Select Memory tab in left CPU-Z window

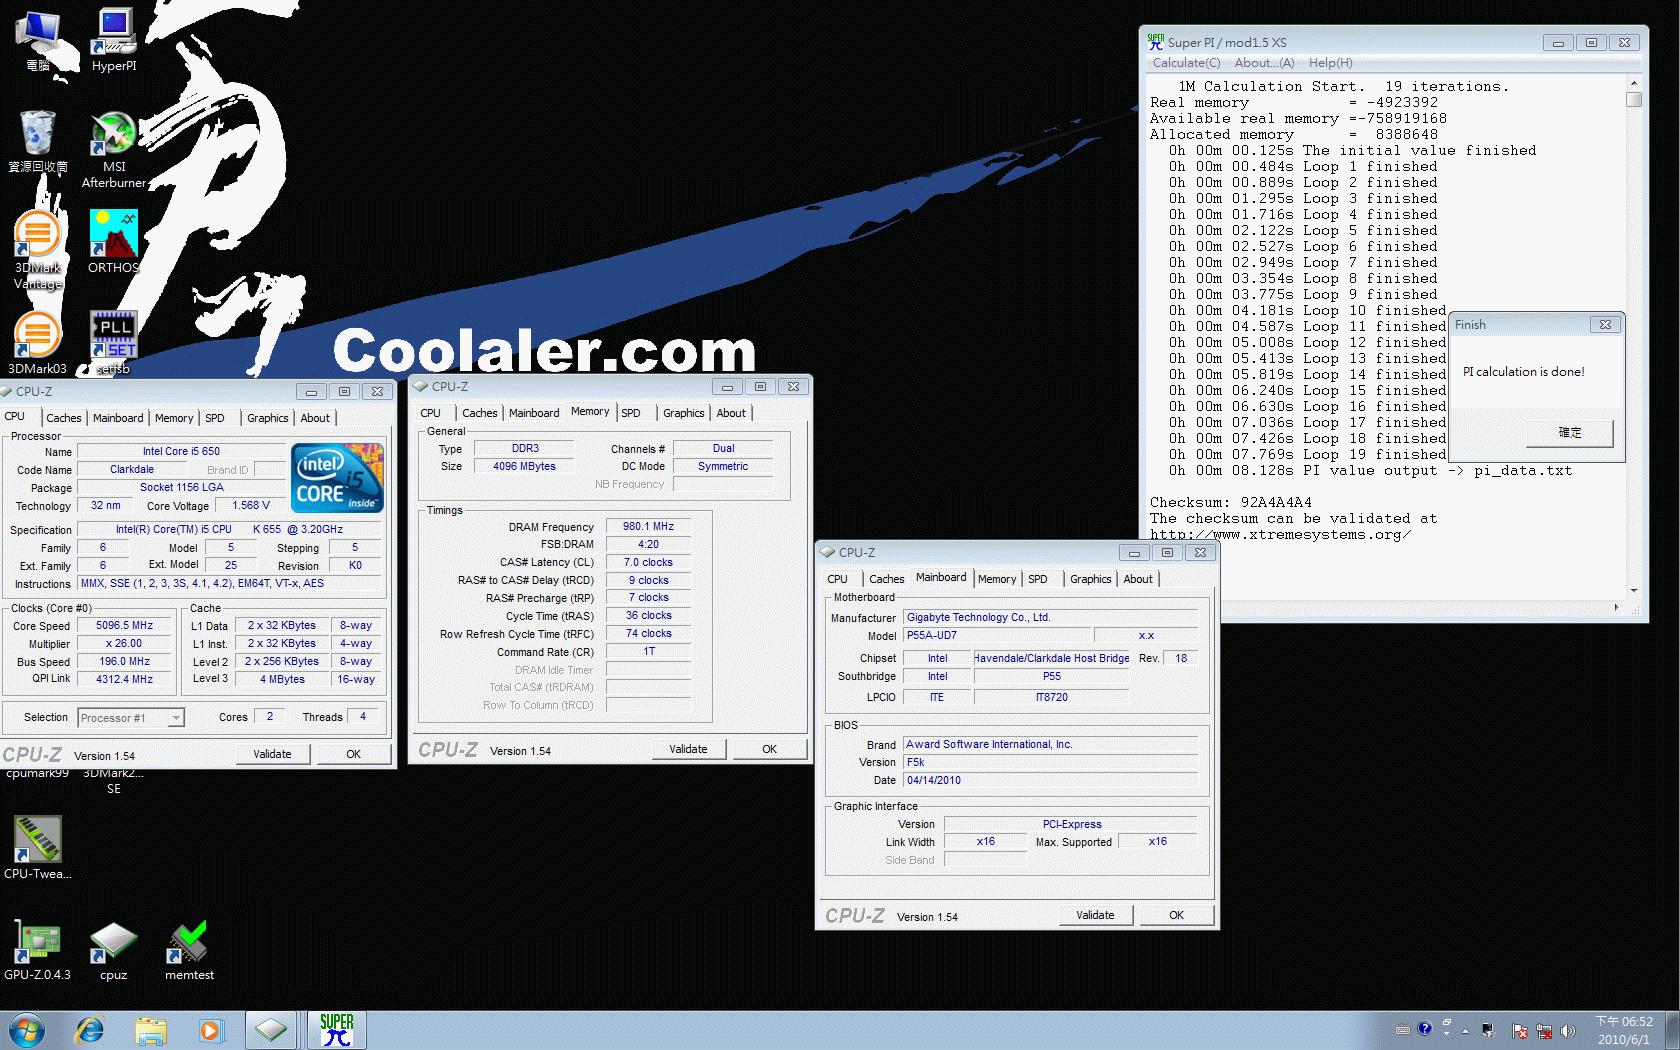(x=174, y=418)
